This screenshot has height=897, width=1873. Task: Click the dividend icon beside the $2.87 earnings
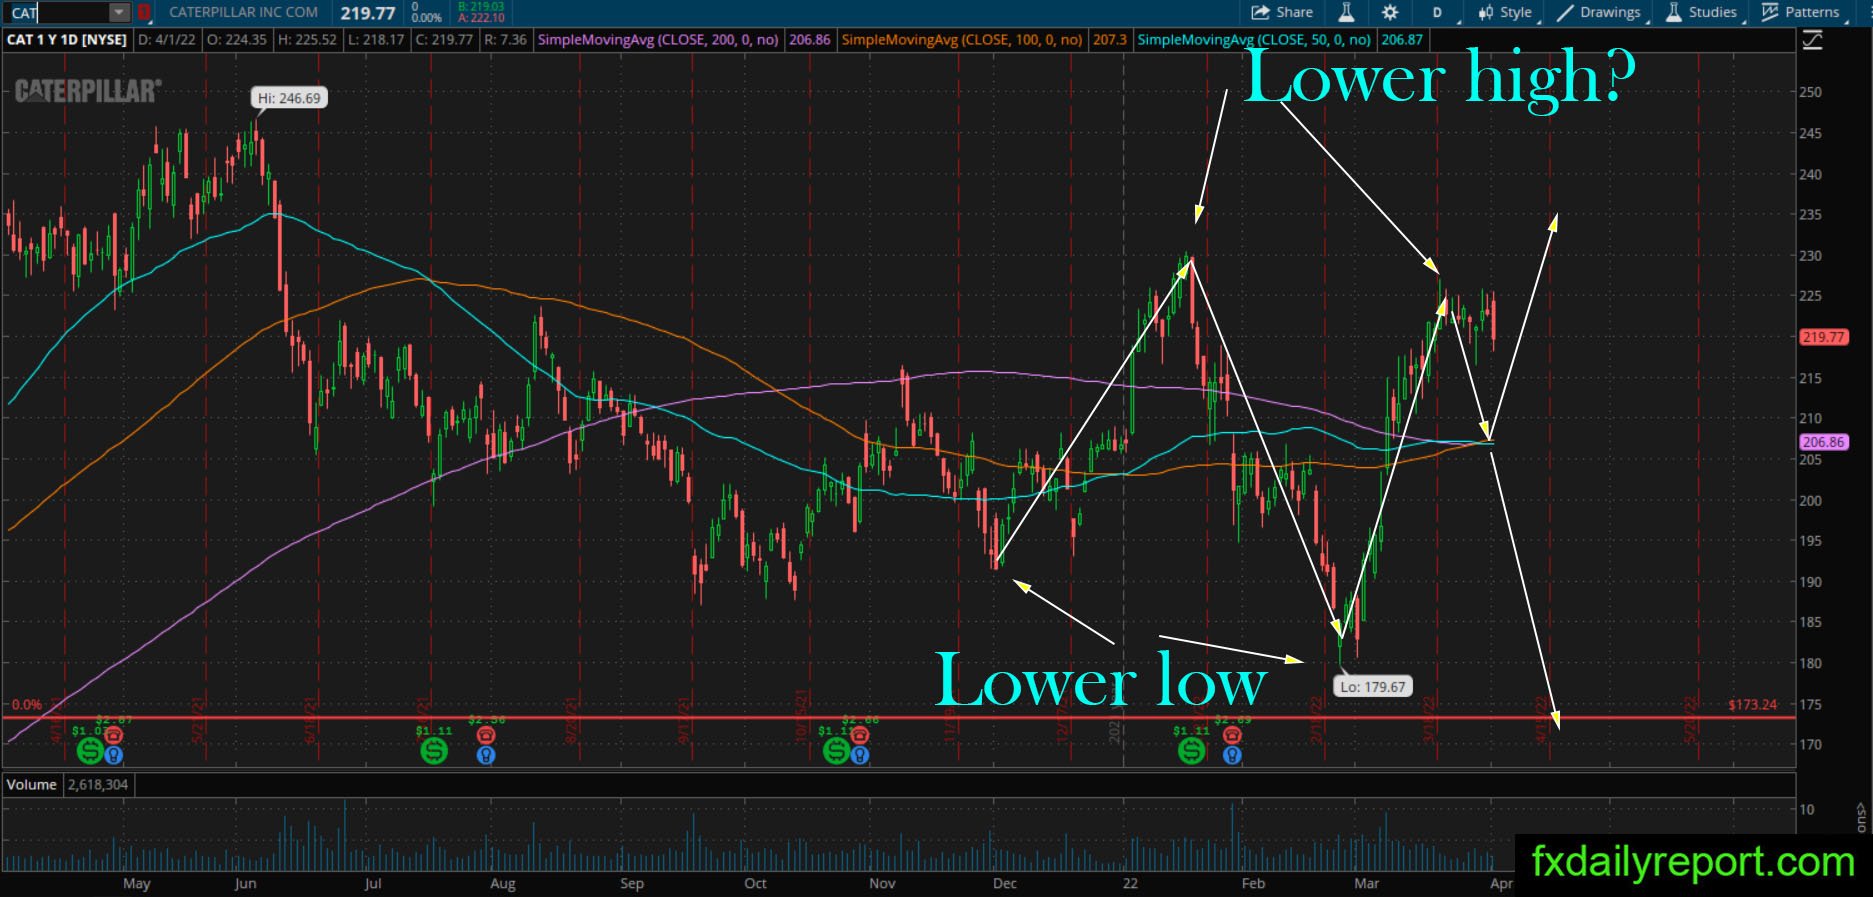click(90, 749)
